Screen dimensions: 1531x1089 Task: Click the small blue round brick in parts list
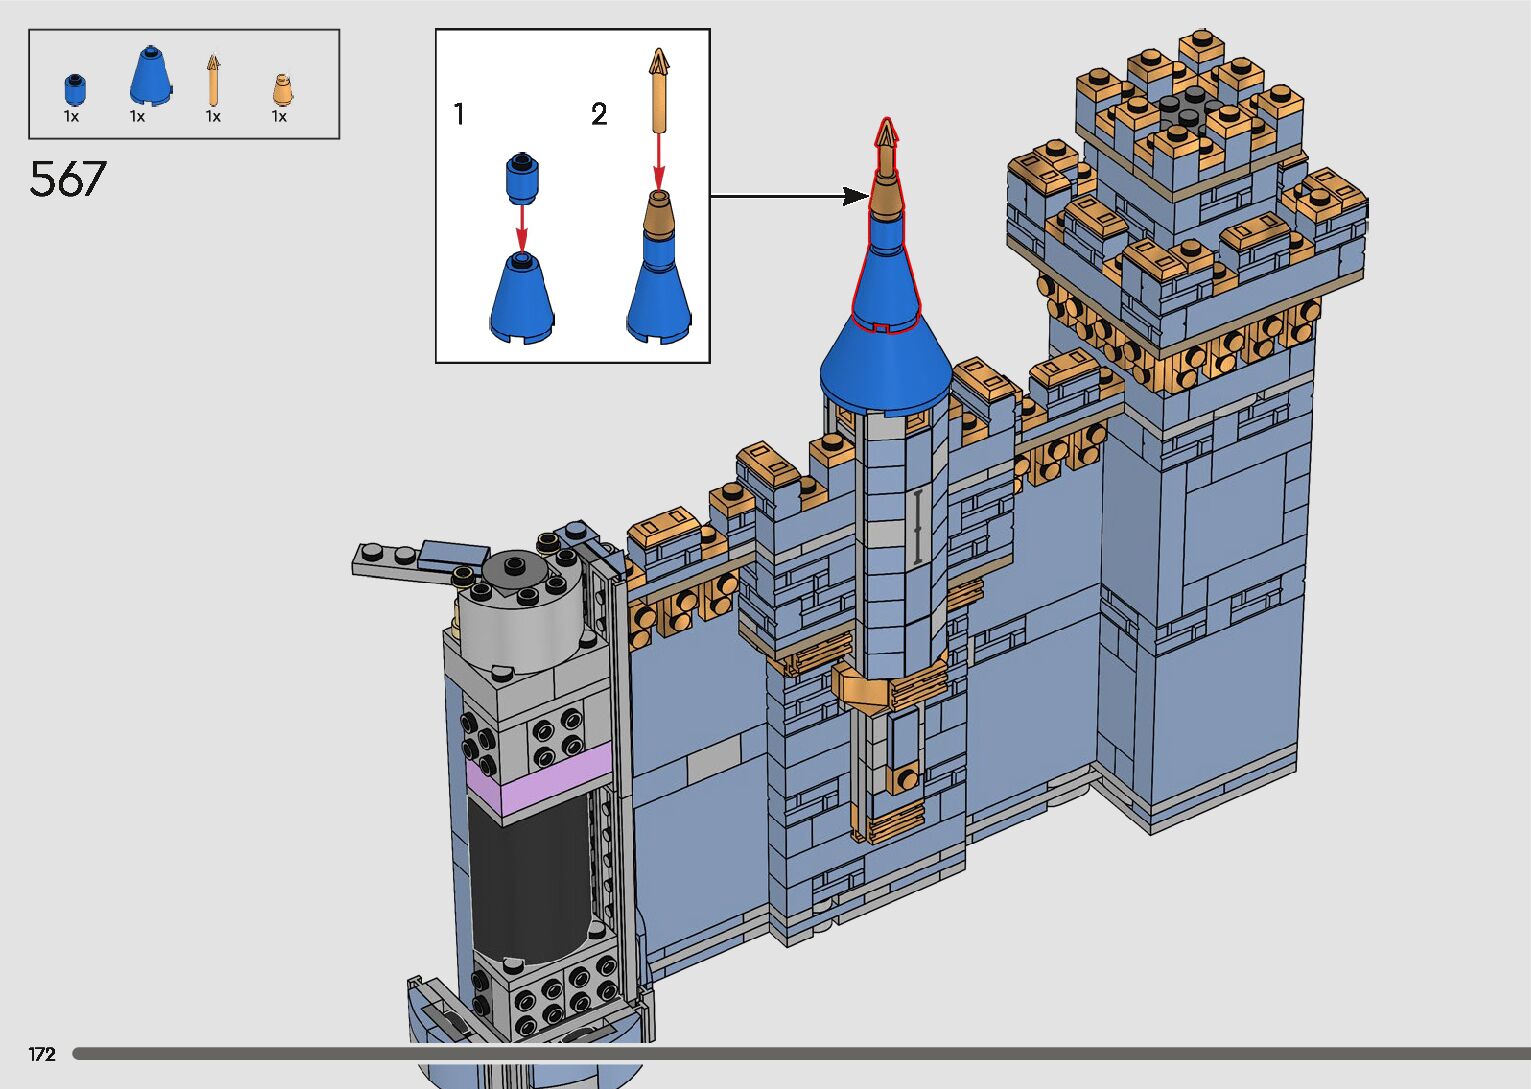(74, 90)
